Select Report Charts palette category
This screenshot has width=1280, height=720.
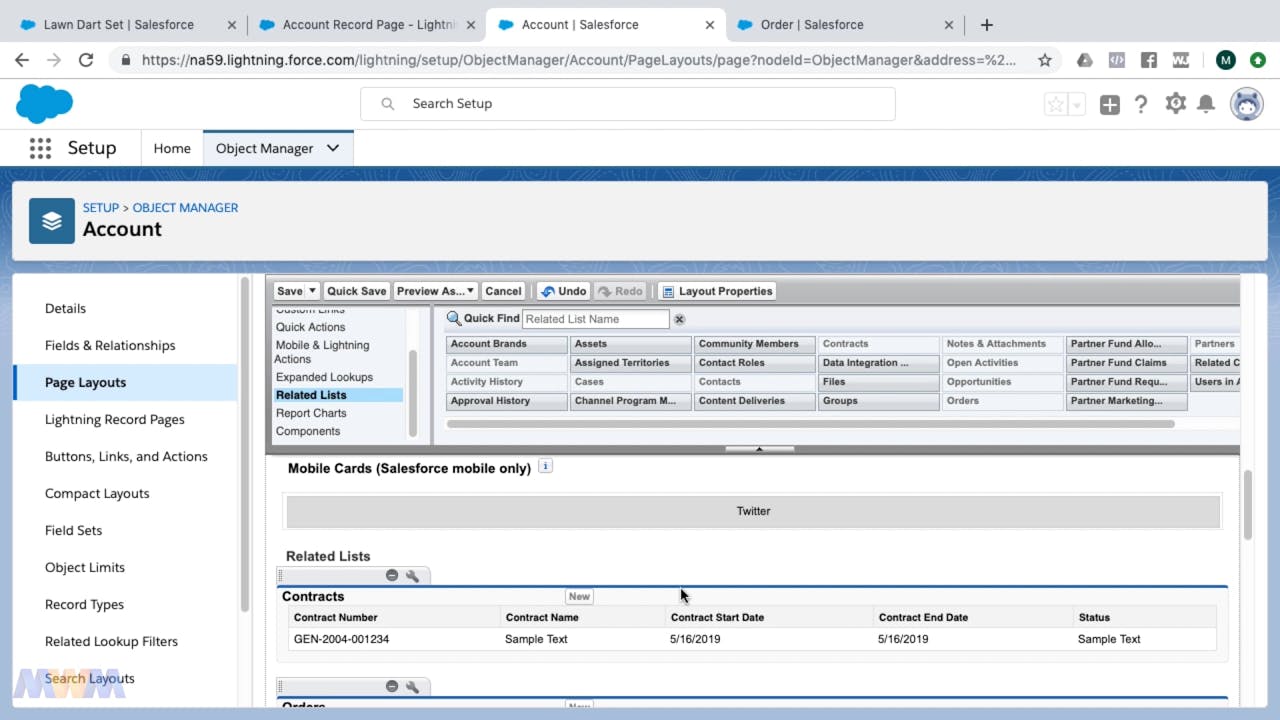(x=311, y=413)
